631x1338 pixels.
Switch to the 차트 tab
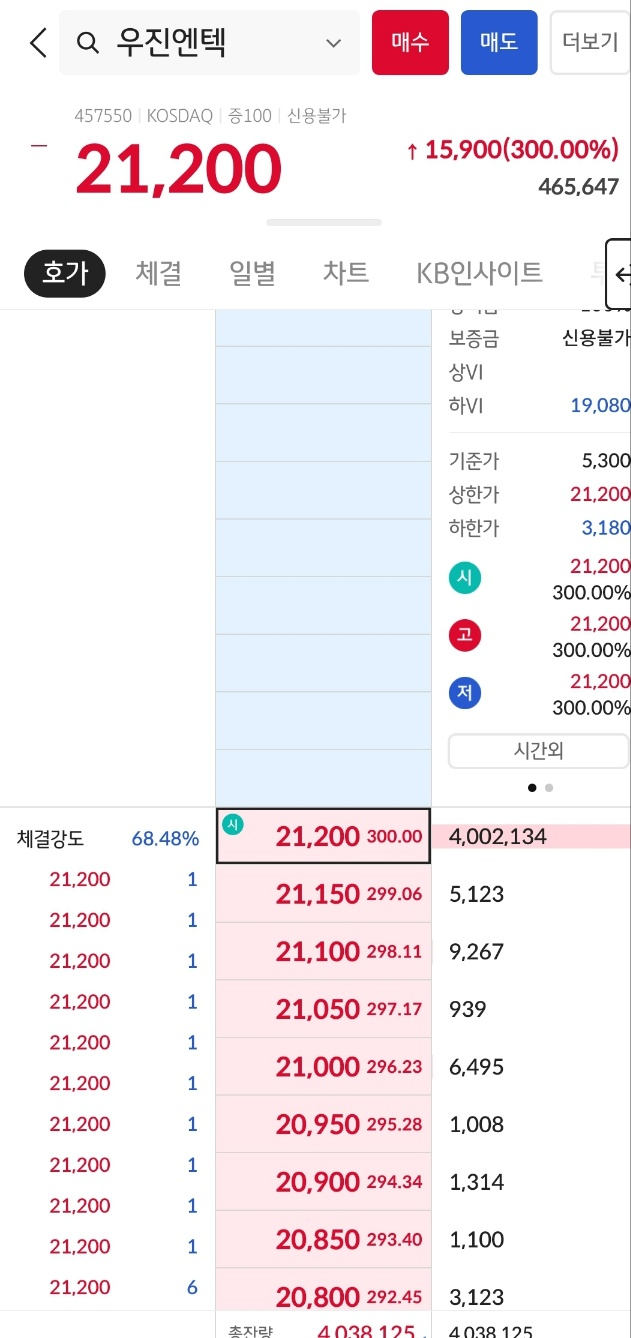pos(346,272)
